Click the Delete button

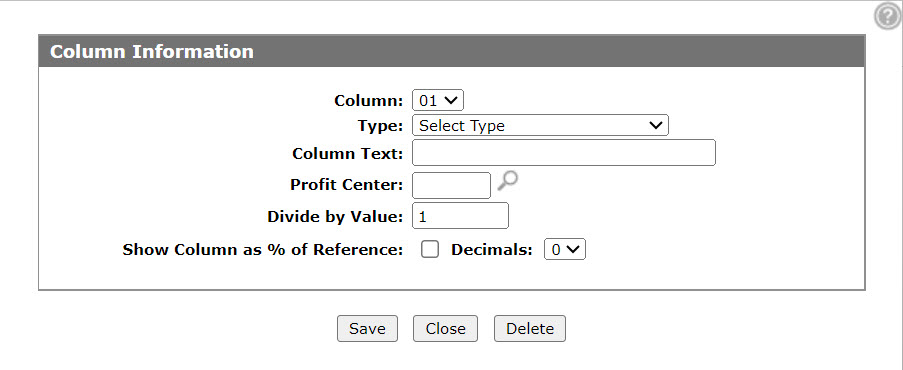click(x=530, y=329)
